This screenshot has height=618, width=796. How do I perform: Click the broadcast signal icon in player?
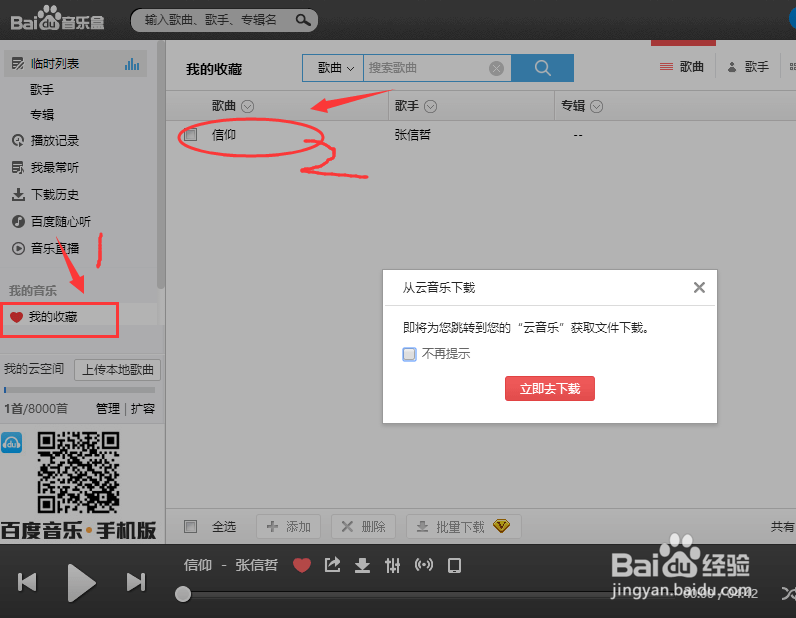pos(423,565)
